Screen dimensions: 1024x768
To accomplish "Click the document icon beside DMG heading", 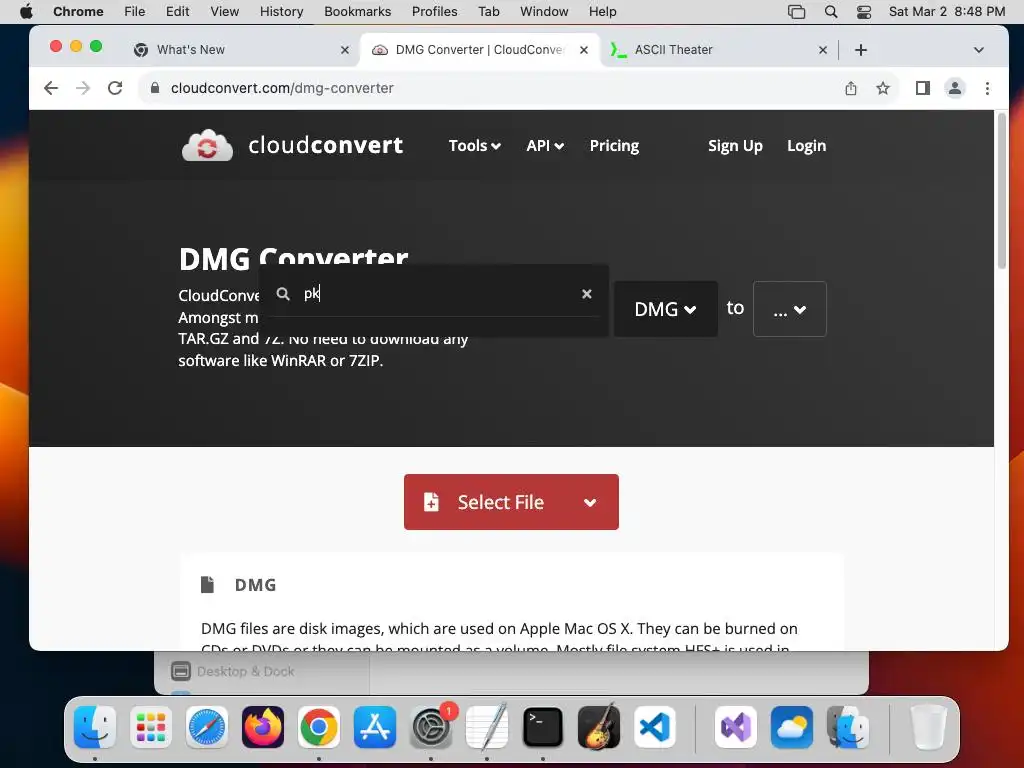I will 207,584.
